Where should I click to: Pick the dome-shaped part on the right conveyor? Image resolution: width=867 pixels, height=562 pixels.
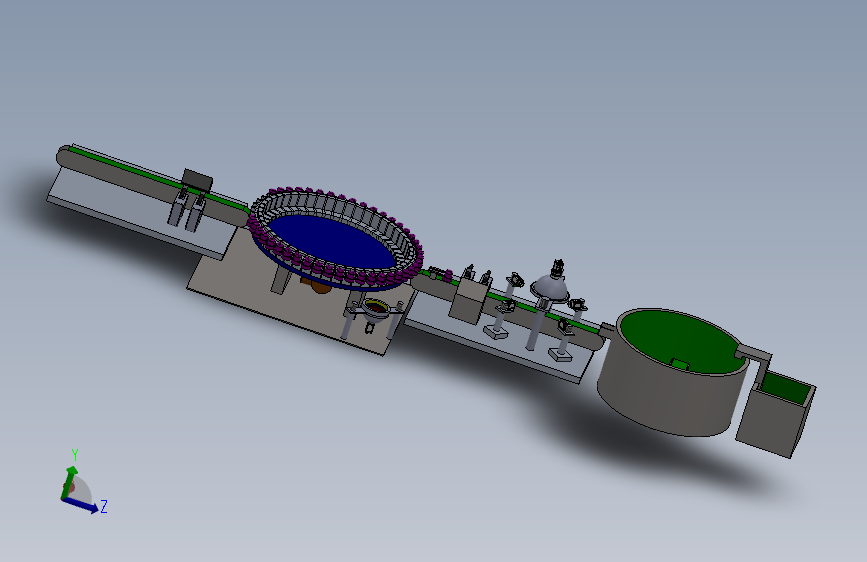[x=549, y=287]
